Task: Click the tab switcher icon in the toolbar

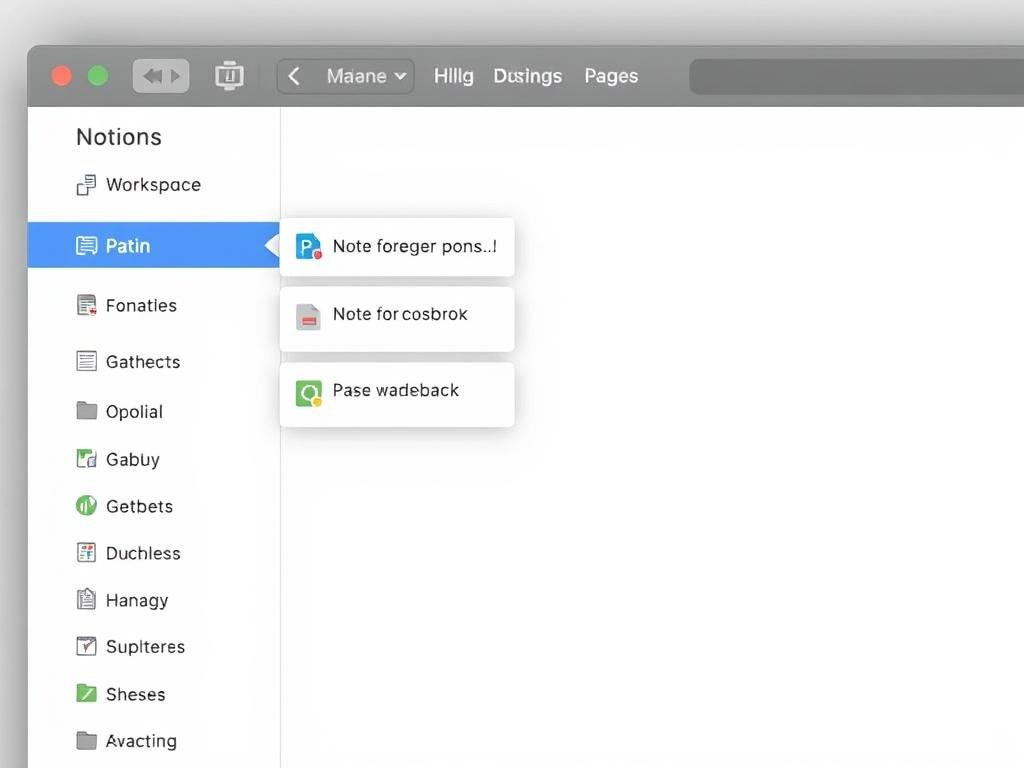Action: click(x=229, y=75)
